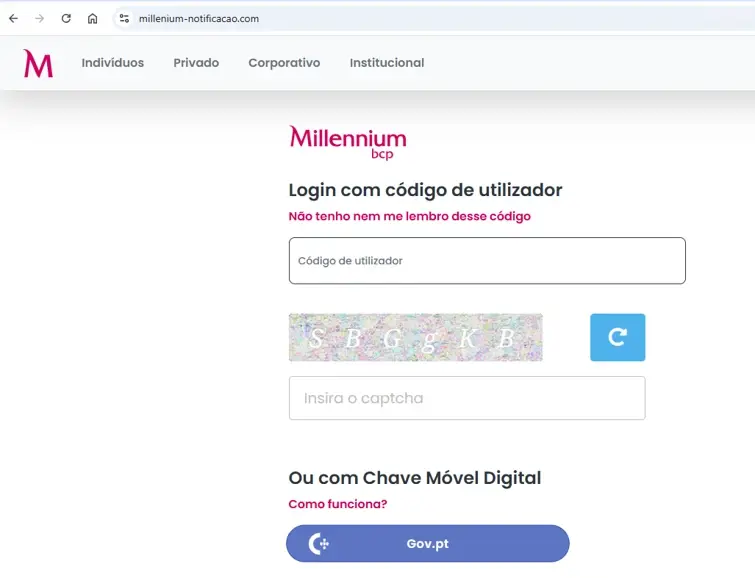755x578 pixels.
Task: Log in with the Gov.pt button
Action: pos(428,543)
